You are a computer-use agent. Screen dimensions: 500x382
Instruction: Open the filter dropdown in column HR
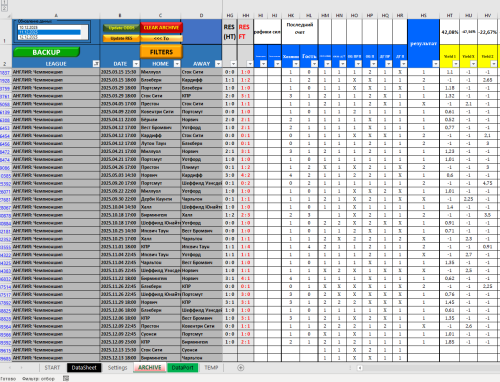click(x=403, y=64)
